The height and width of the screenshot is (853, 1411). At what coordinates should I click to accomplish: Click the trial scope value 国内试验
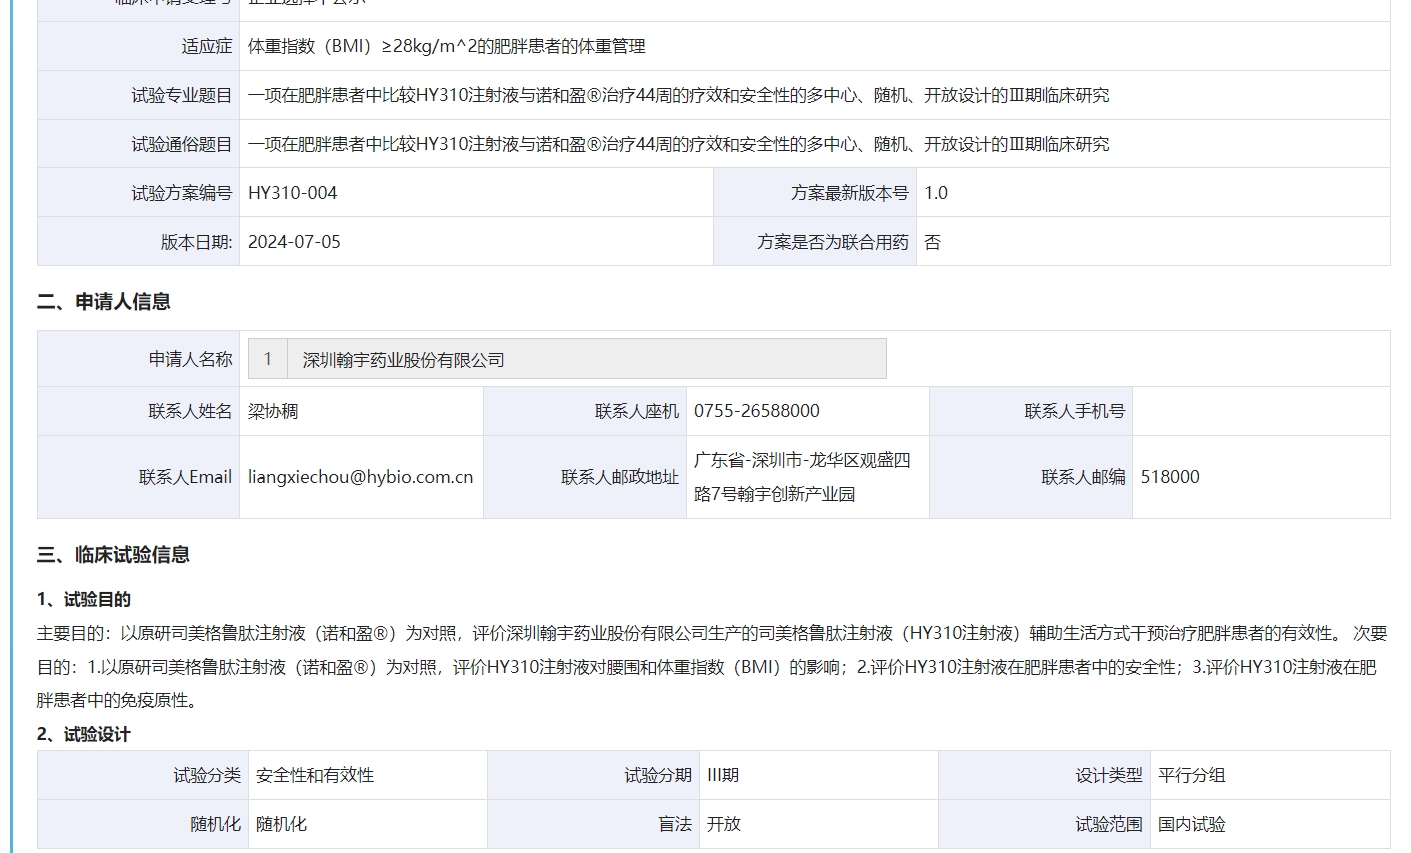(1191, 824)
